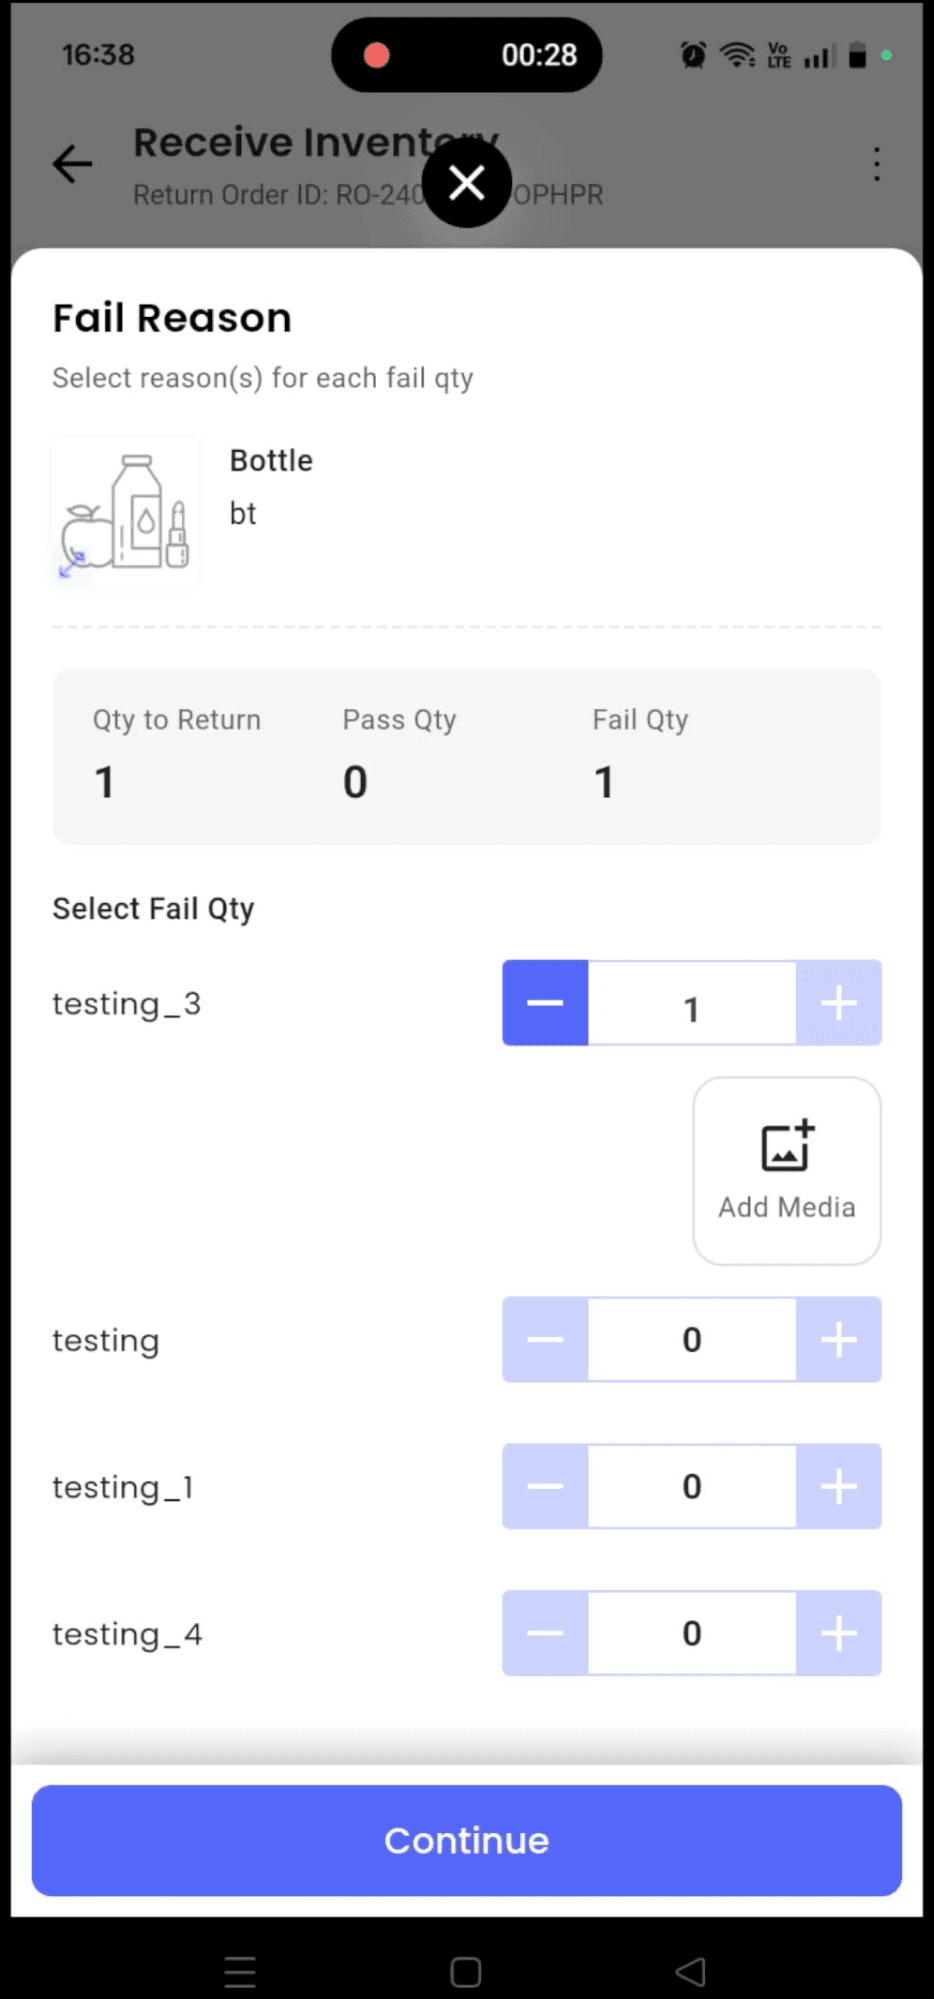The height and width of the screenshot is (1999, 934).
Task: Focus testing_4 quantity input field
Action: 692,1633
